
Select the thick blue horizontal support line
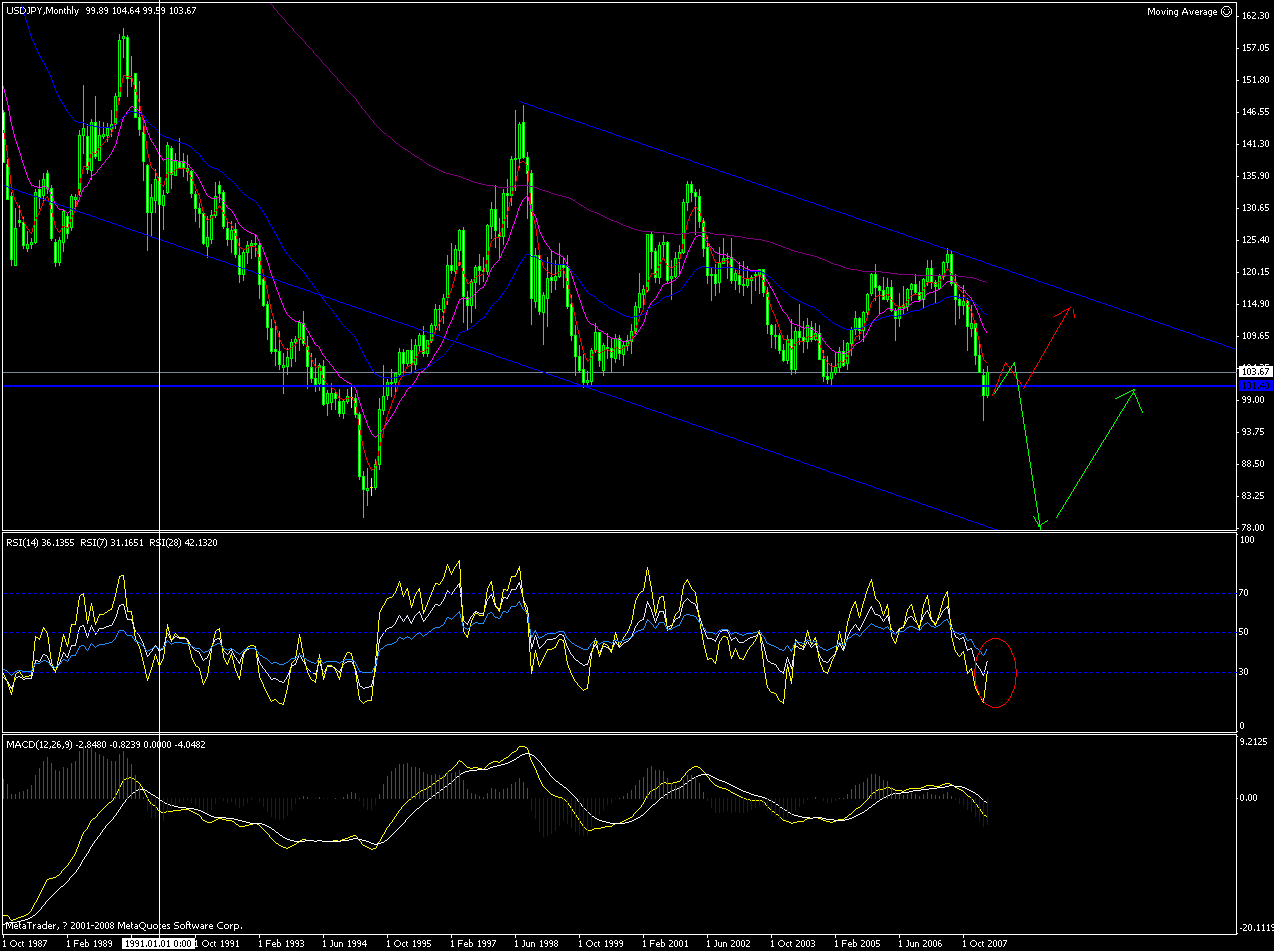click(x=619, y=386)
